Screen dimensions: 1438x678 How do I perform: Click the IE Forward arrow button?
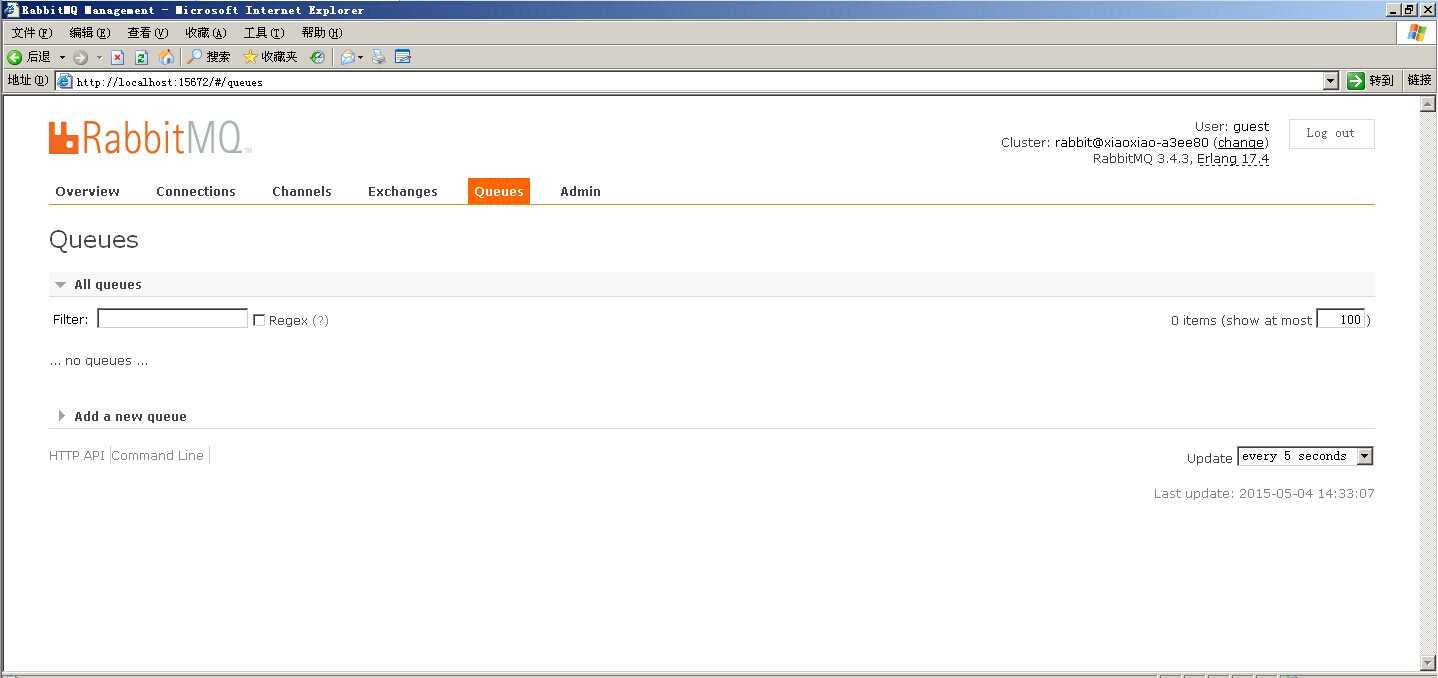coord(81,58)
